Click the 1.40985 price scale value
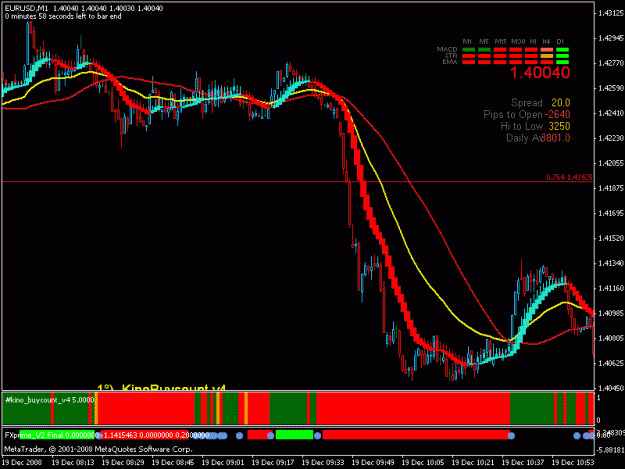The width and height of the screenshot is (625, 469). click(x=610, y=313)
